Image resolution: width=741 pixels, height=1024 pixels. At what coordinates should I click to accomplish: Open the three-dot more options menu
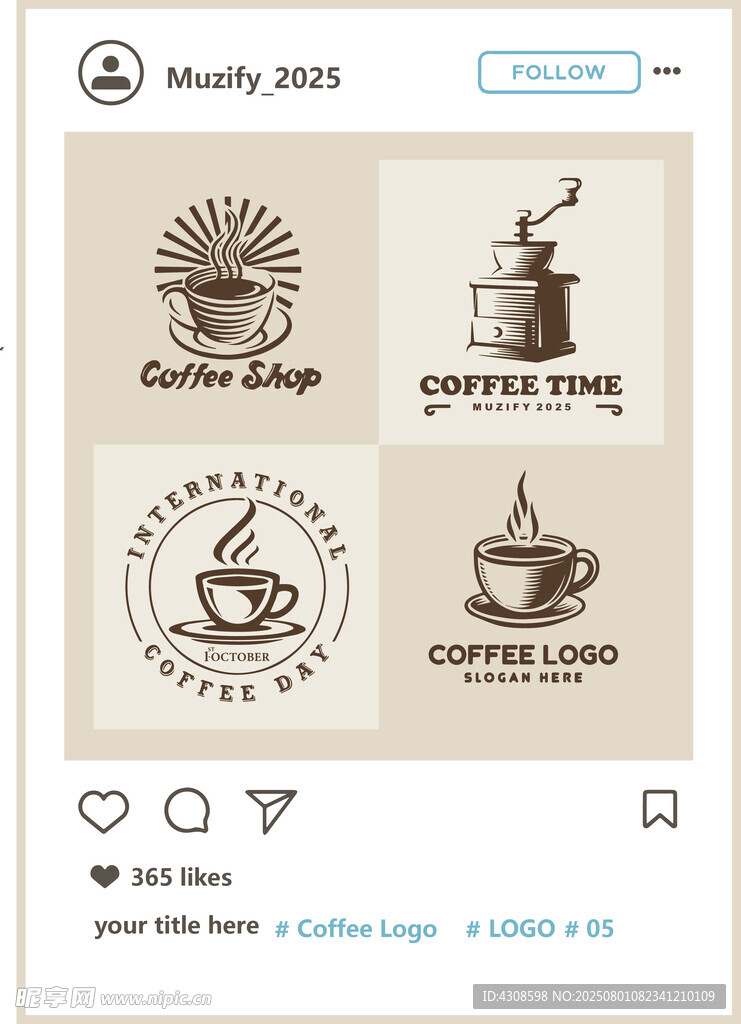coord(667,71)
